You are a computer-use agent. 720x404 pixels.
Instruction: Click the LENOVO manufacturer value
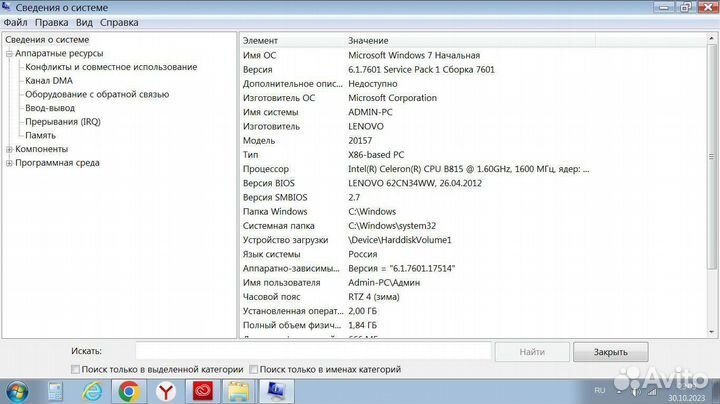(366, 126)
